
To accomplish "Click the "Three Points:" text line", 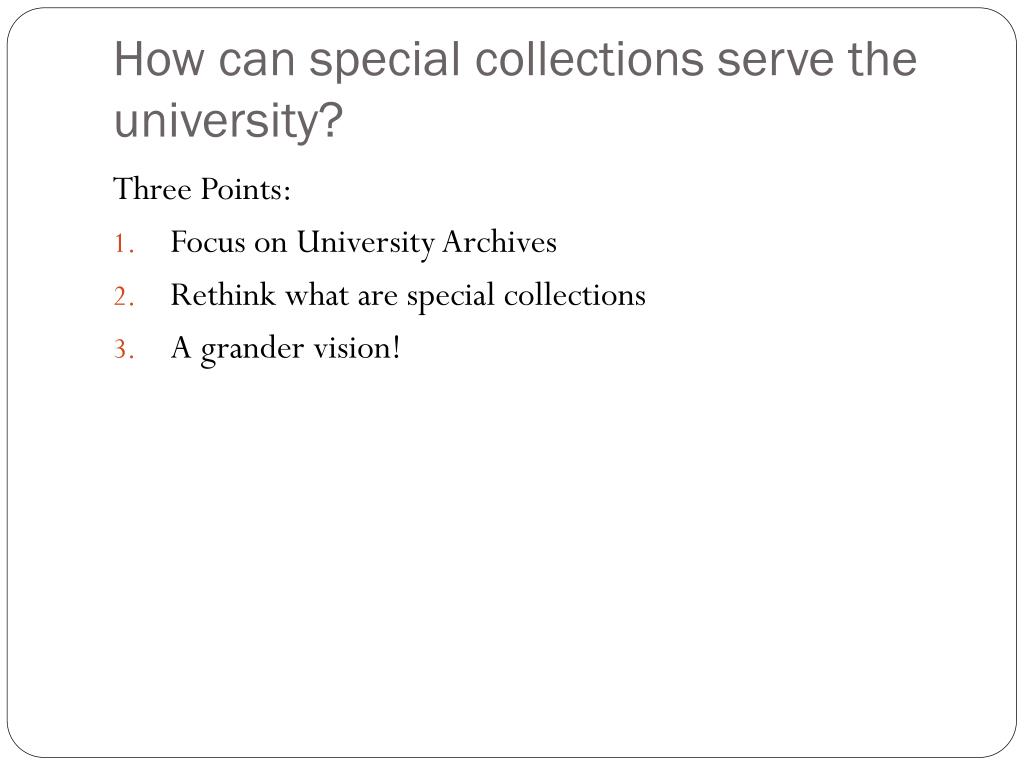I will 202,189.
